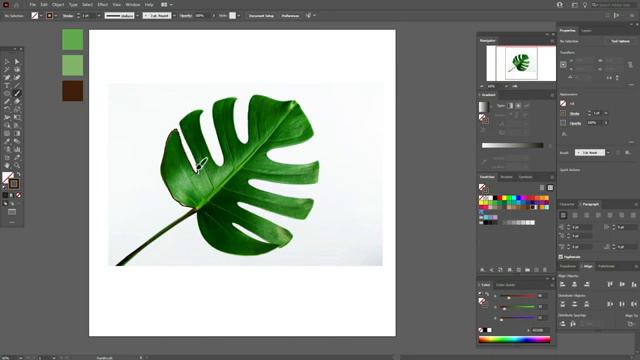The width and height of the screenshot is (640, 360).
Task: Set paint to None in toolbar
Action: click(x=18, y=195)
